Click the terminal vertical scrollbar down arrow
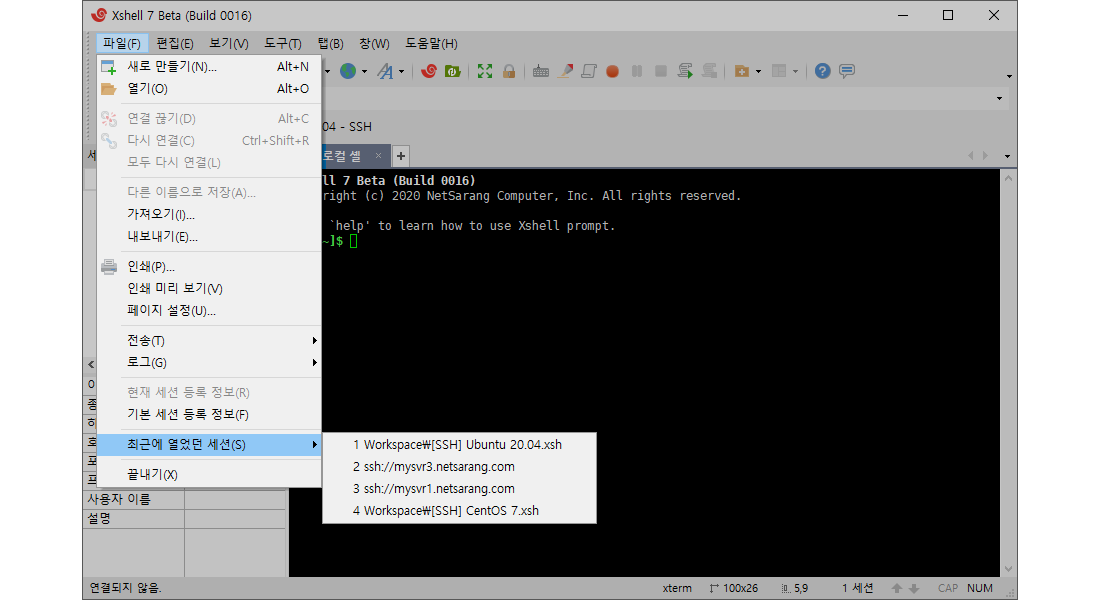The image size is (1100, 600). pyautogui.click(x=1008, y=569)
